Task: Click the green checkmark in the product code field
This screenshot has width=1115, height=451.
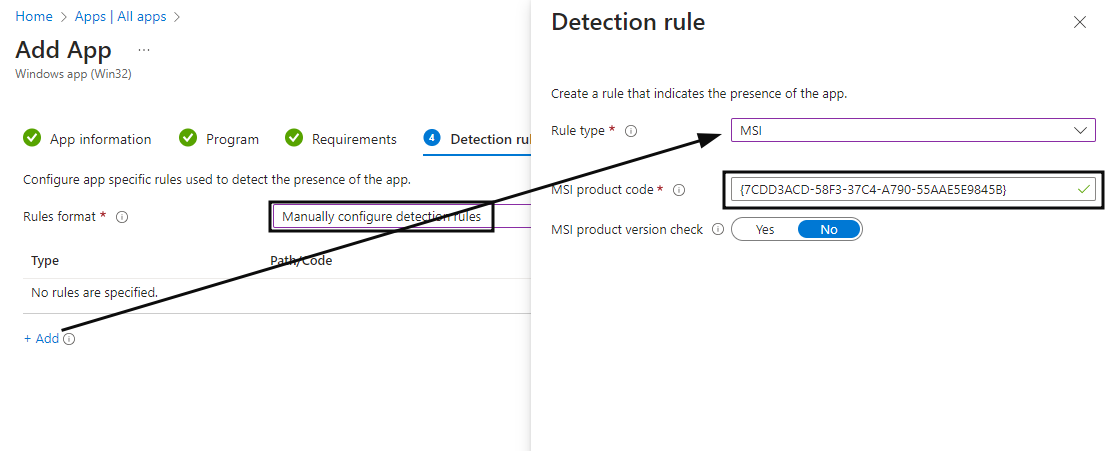Action: click(x=1083, y=190)
